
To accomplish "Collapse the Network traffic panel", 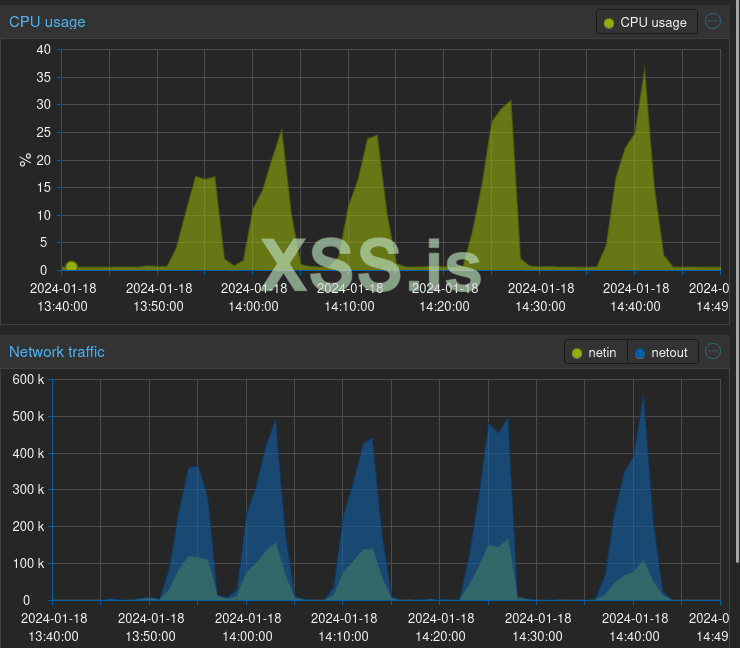I will (713, 351).
